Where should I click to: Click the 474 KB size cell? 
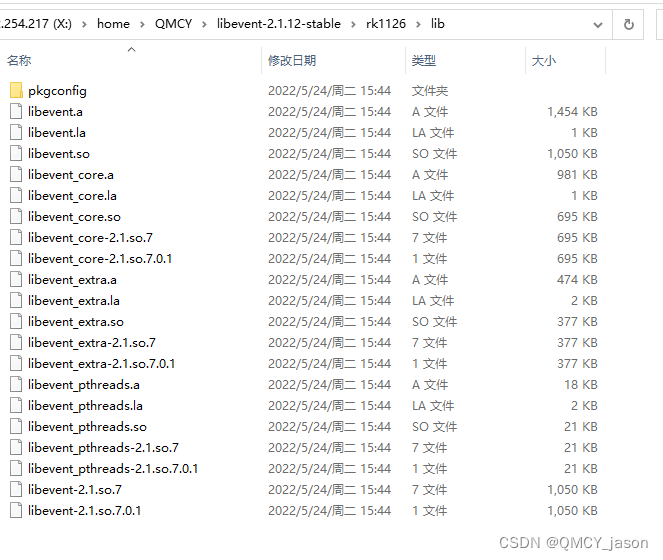[x=577, y=280]
